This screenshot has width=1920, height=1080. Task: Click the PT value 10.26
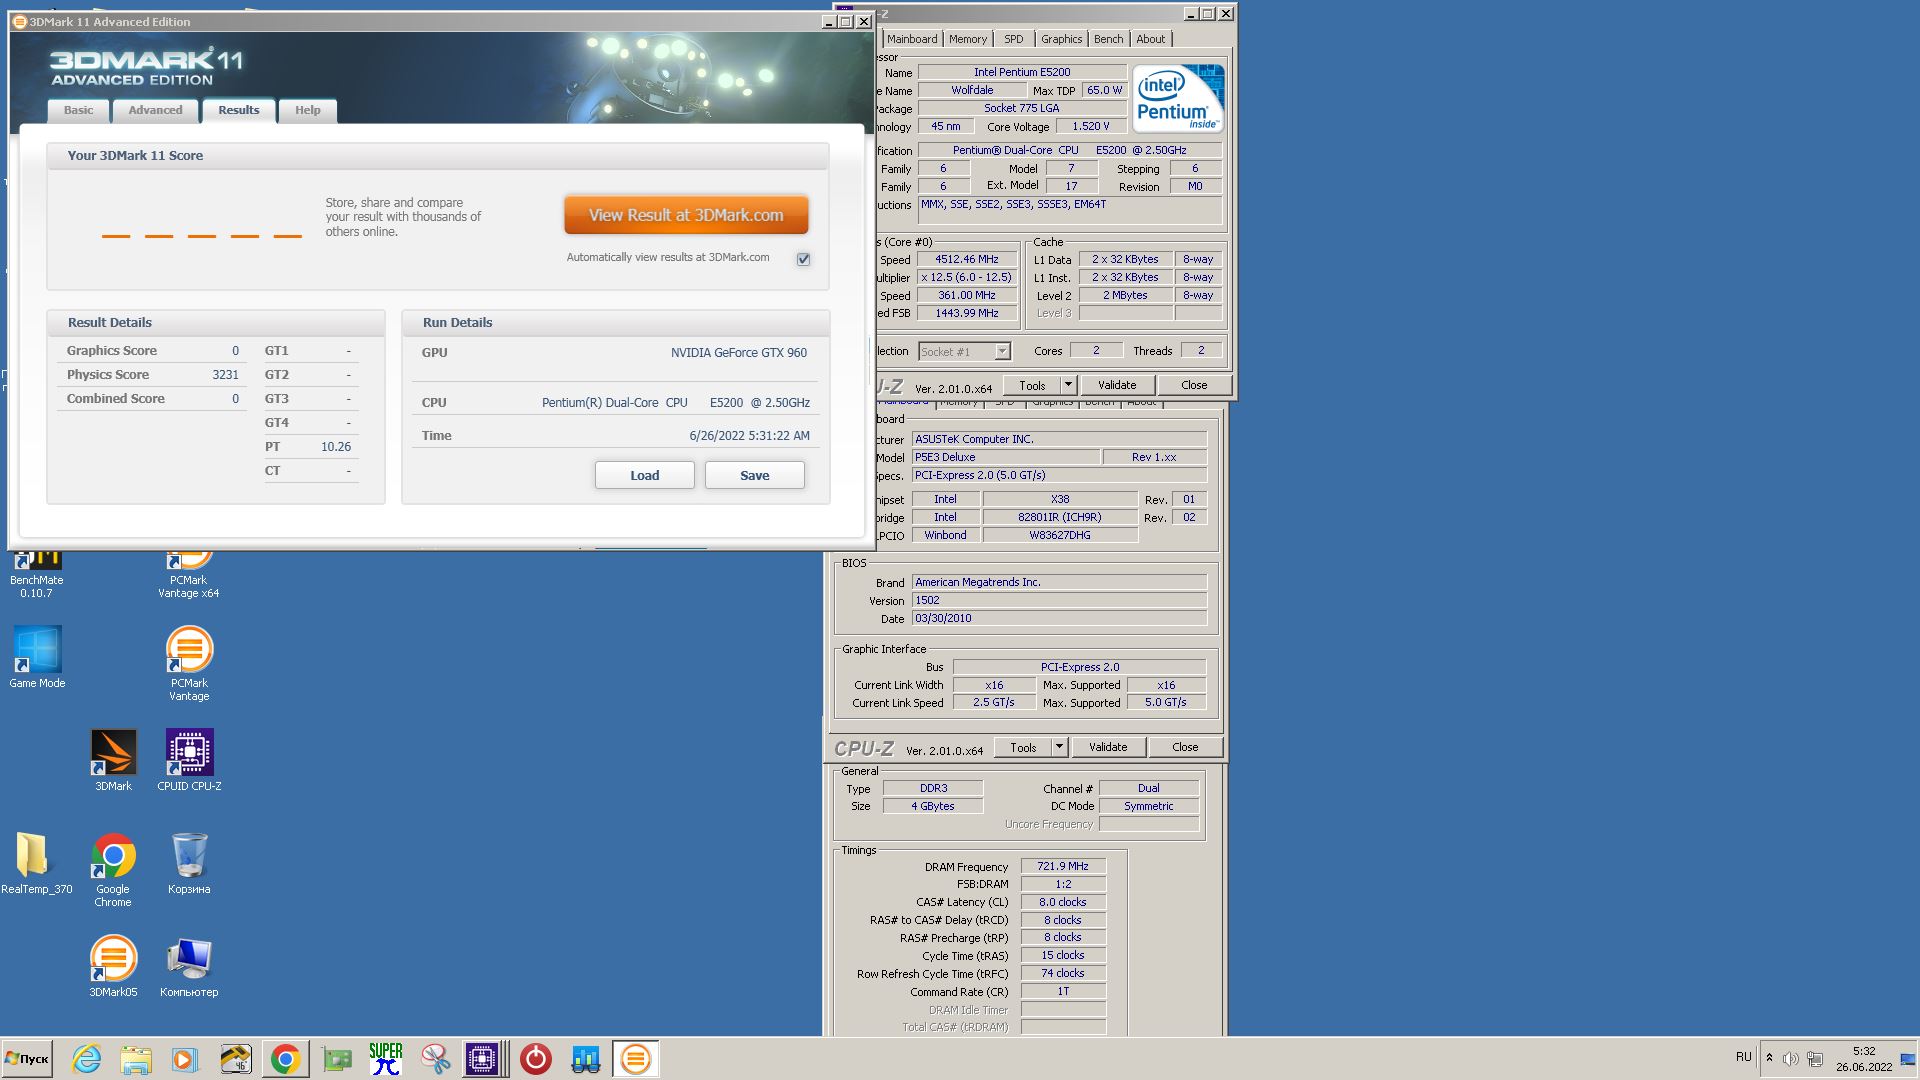[336, 447]
